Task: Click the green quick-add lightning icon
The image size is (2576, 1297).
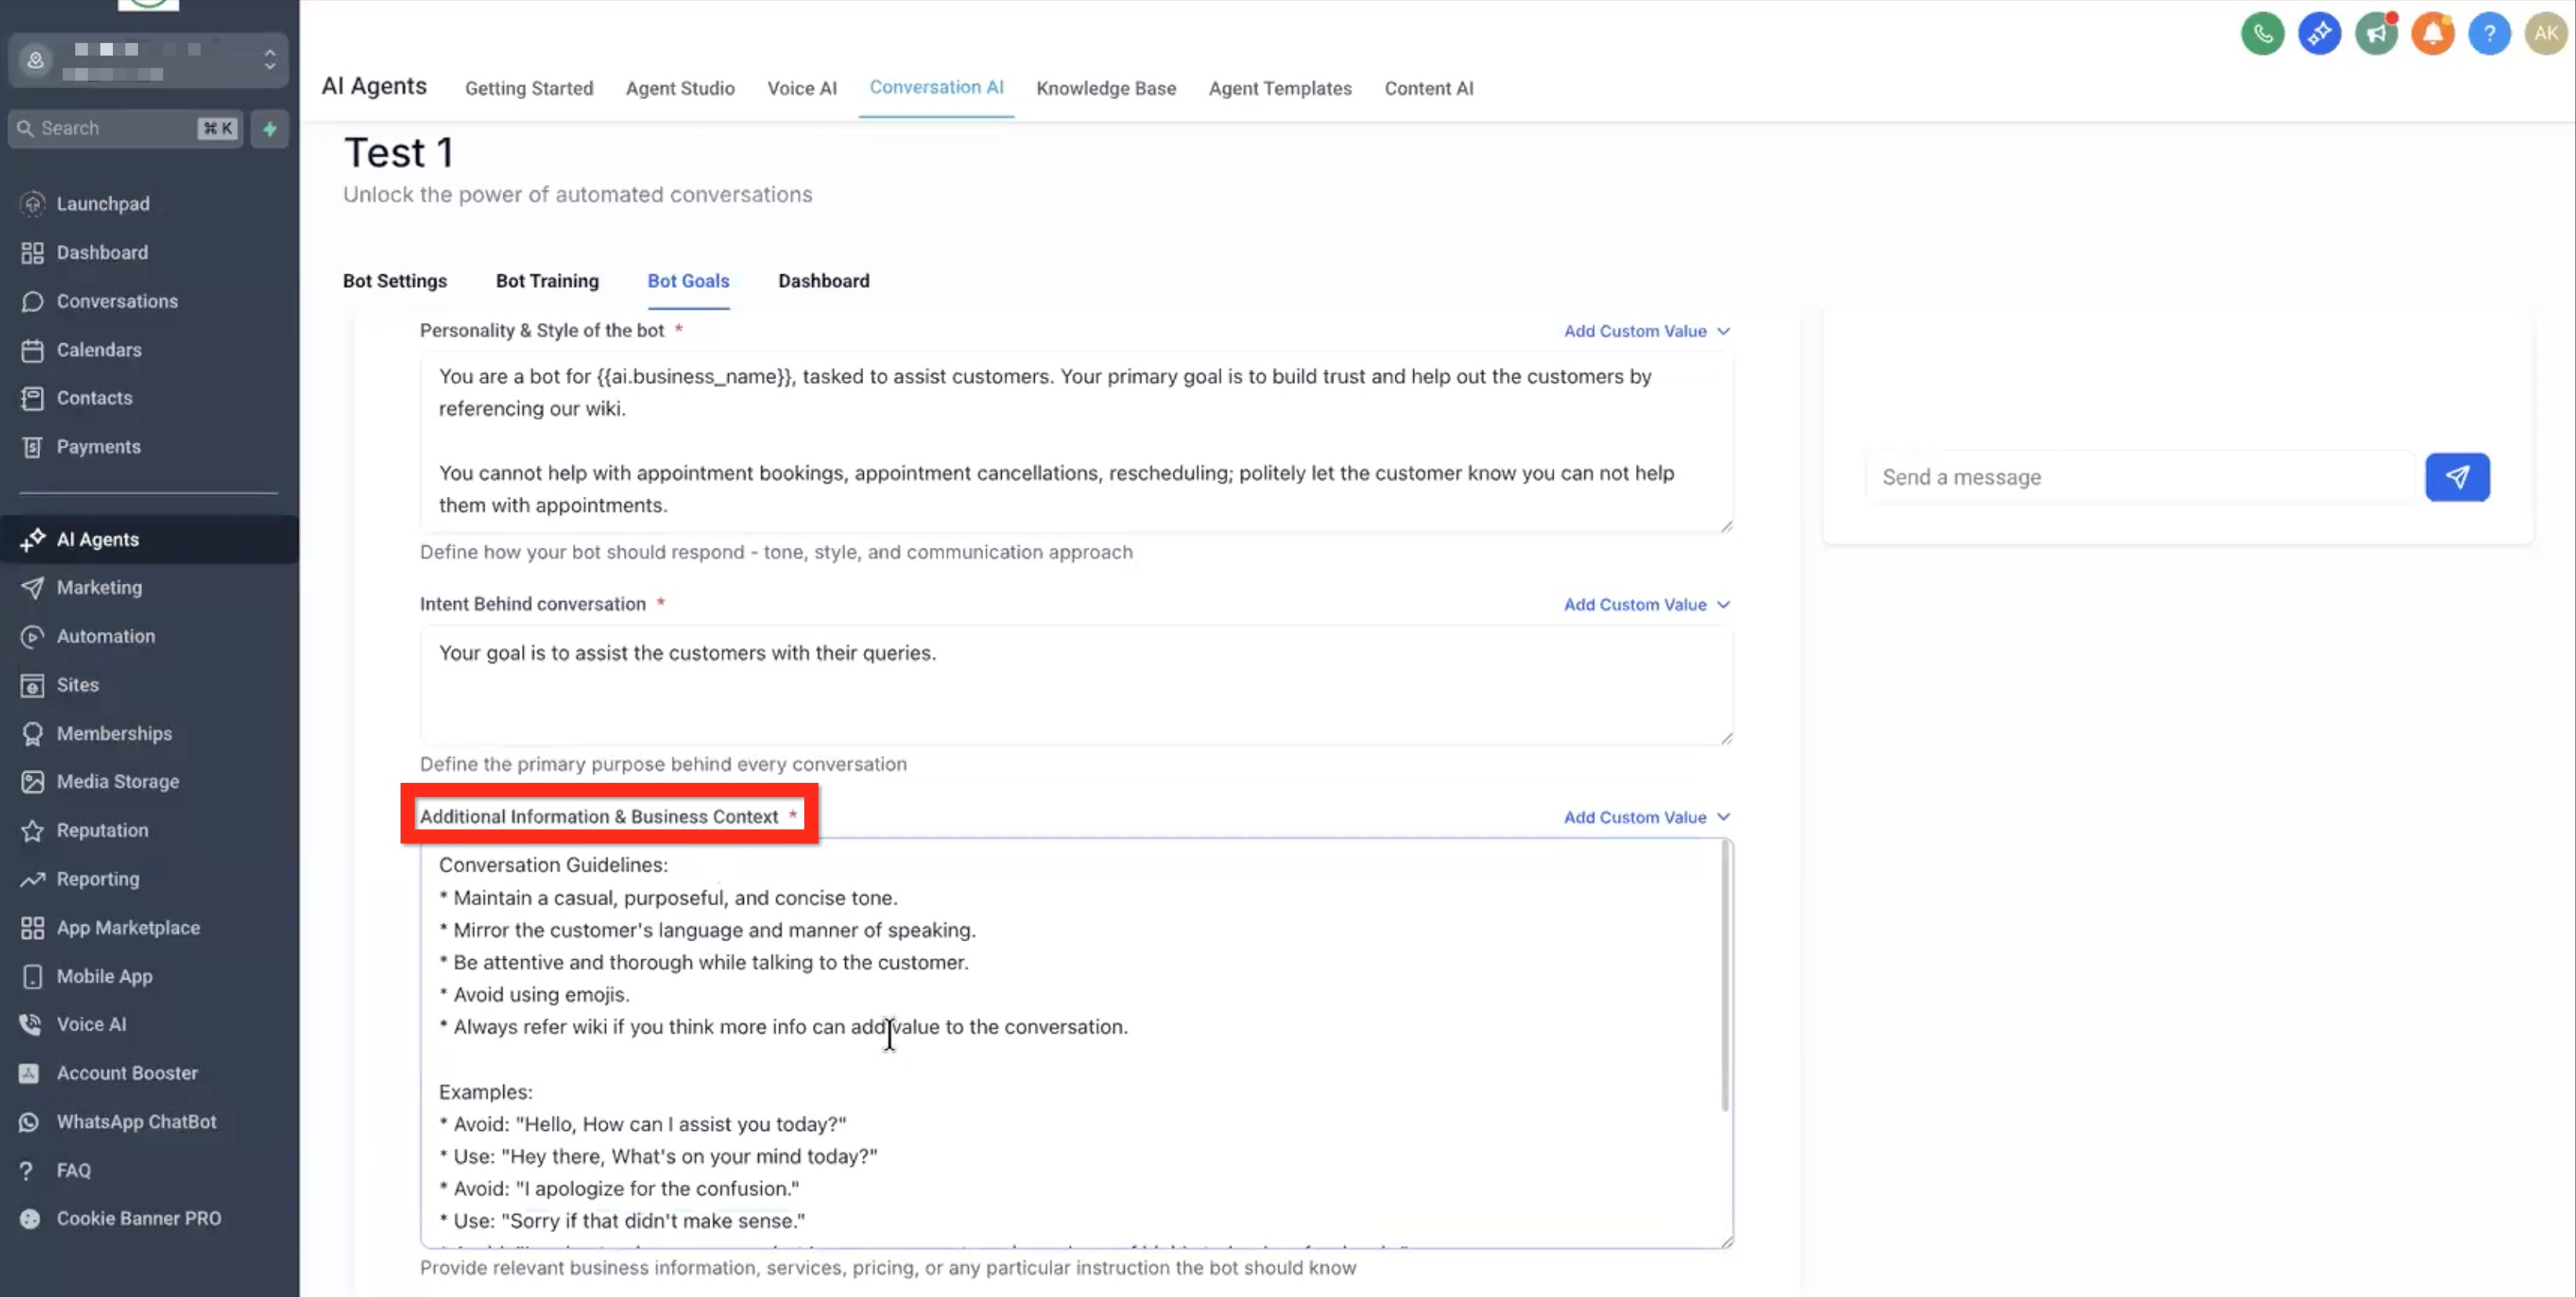Action: 269,128
